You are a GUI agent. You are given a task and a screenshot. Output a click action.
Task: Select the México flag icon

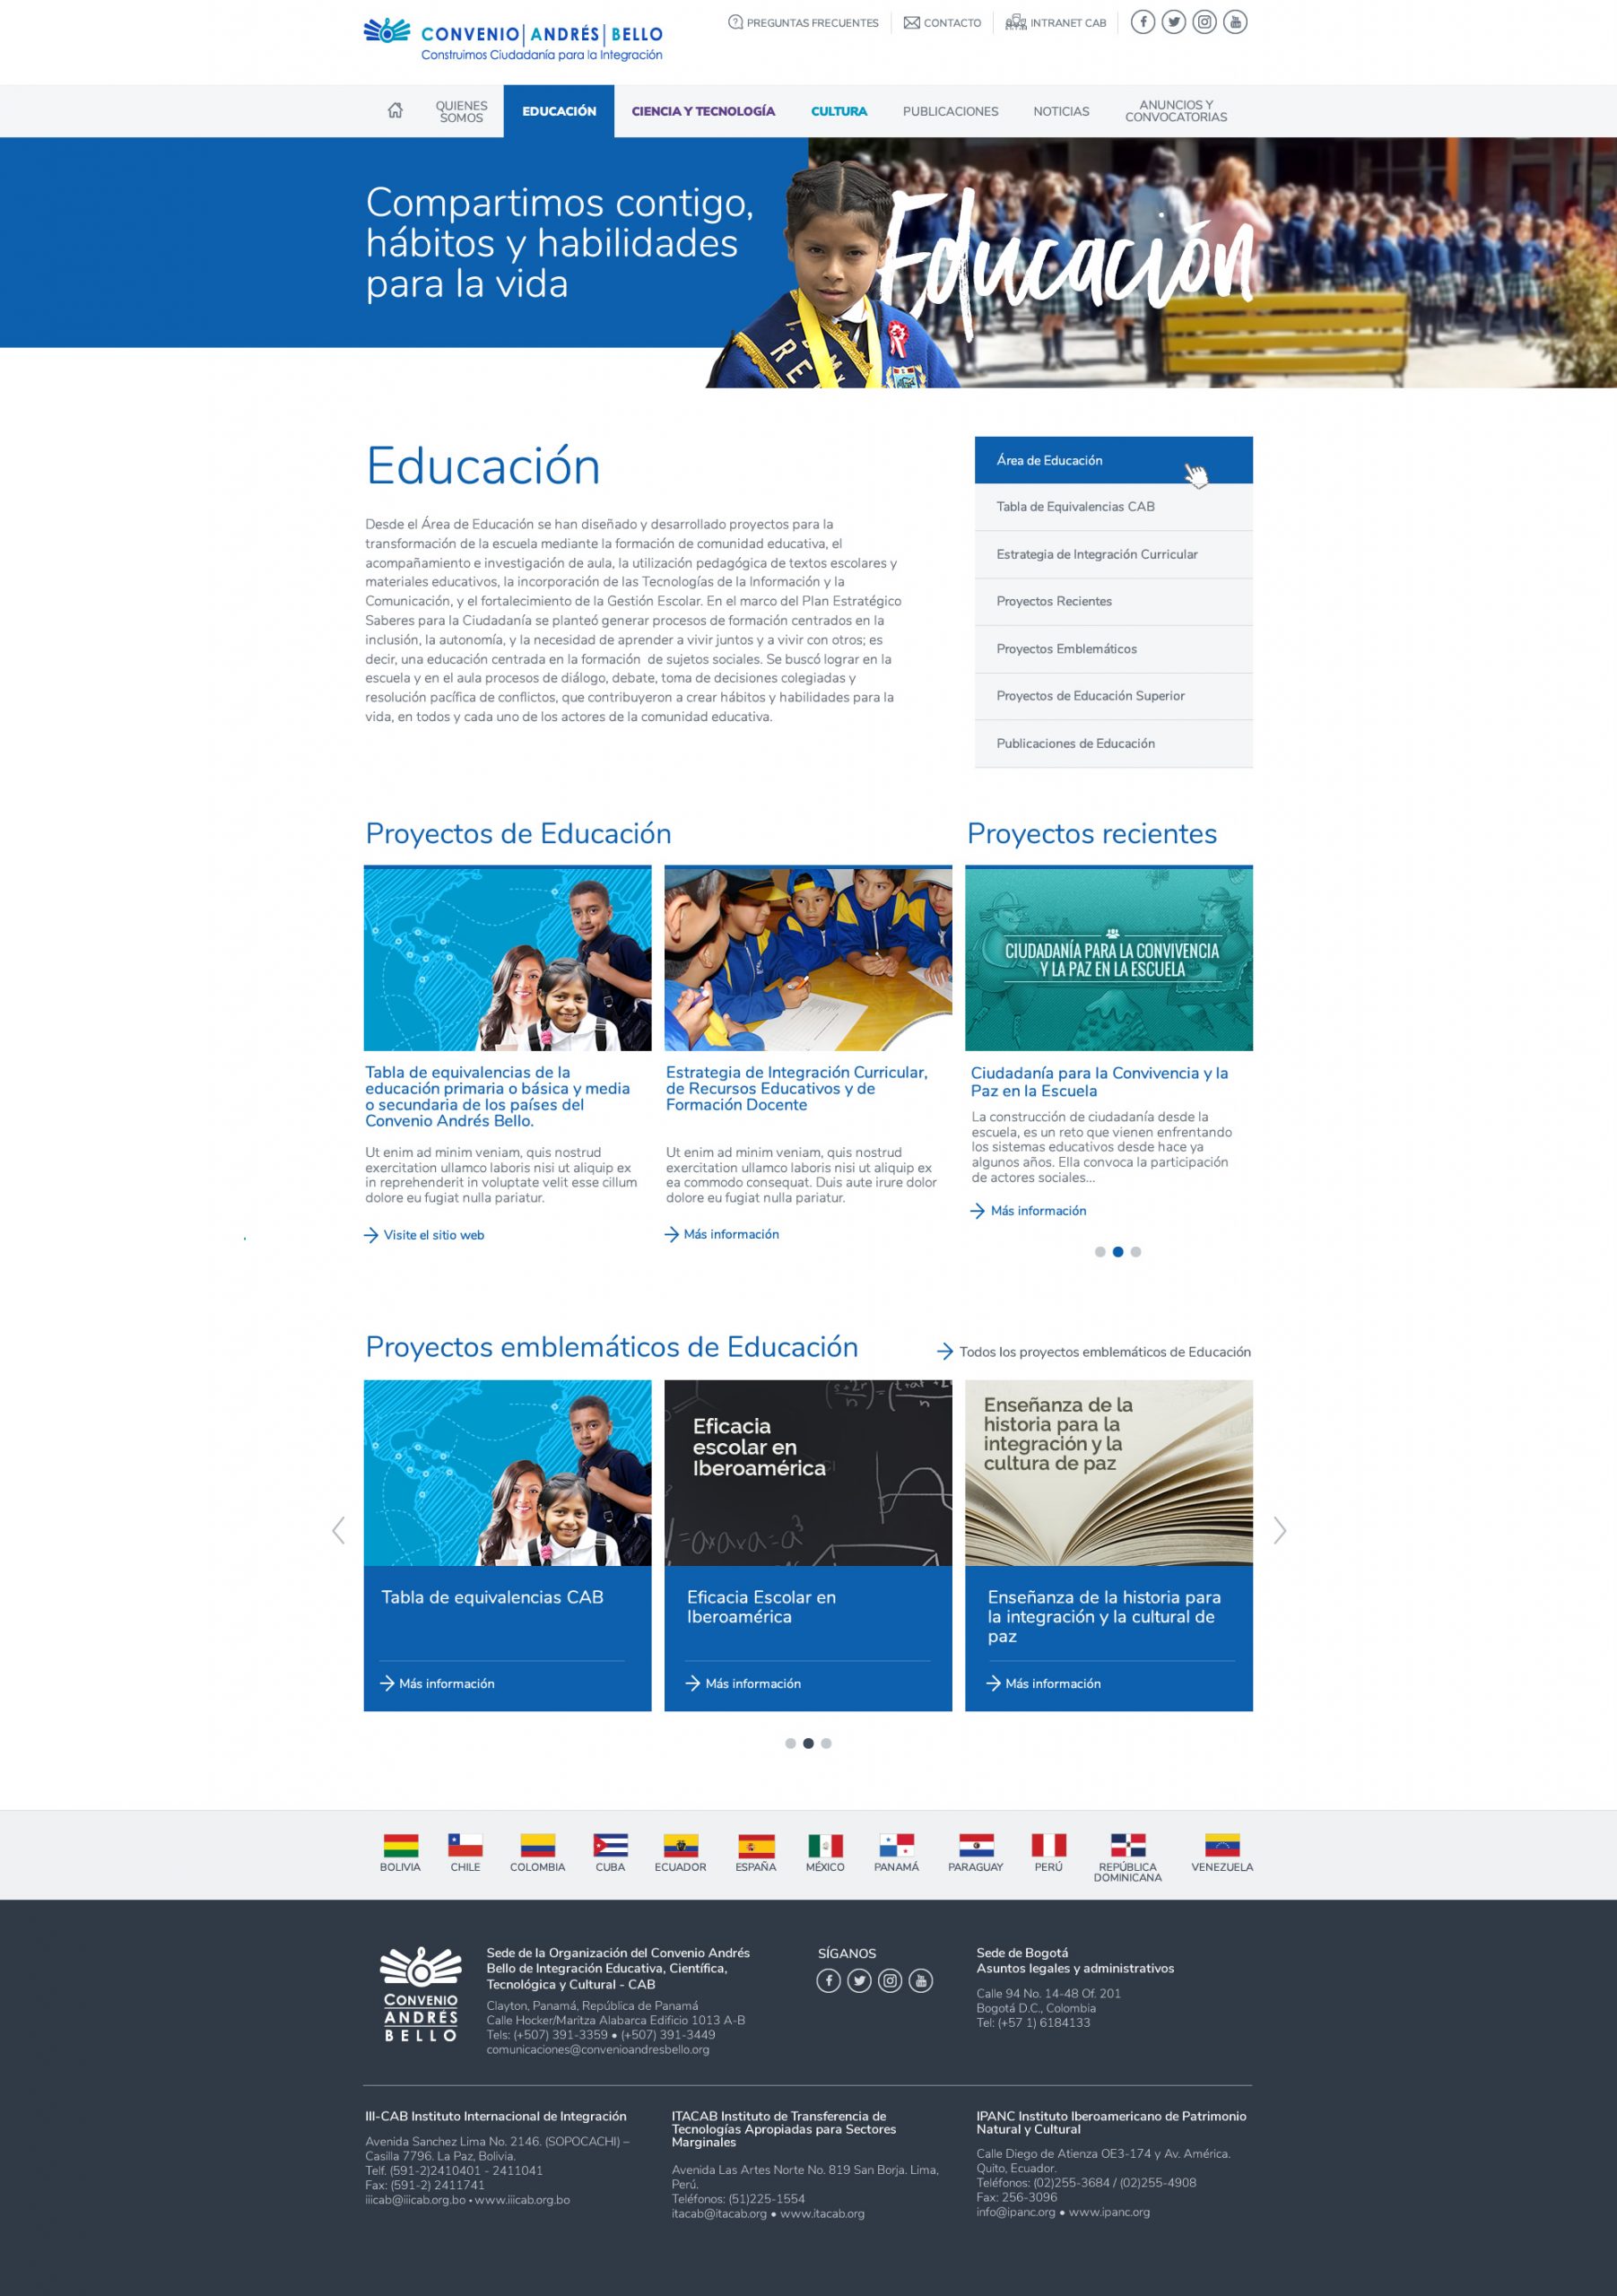tap(825, 1844)
